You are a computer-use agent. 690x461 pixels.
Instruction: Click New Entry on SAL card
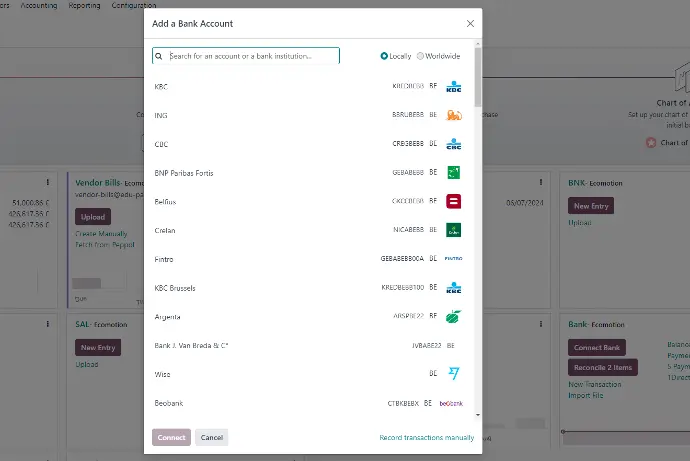[x=98, y=348]
